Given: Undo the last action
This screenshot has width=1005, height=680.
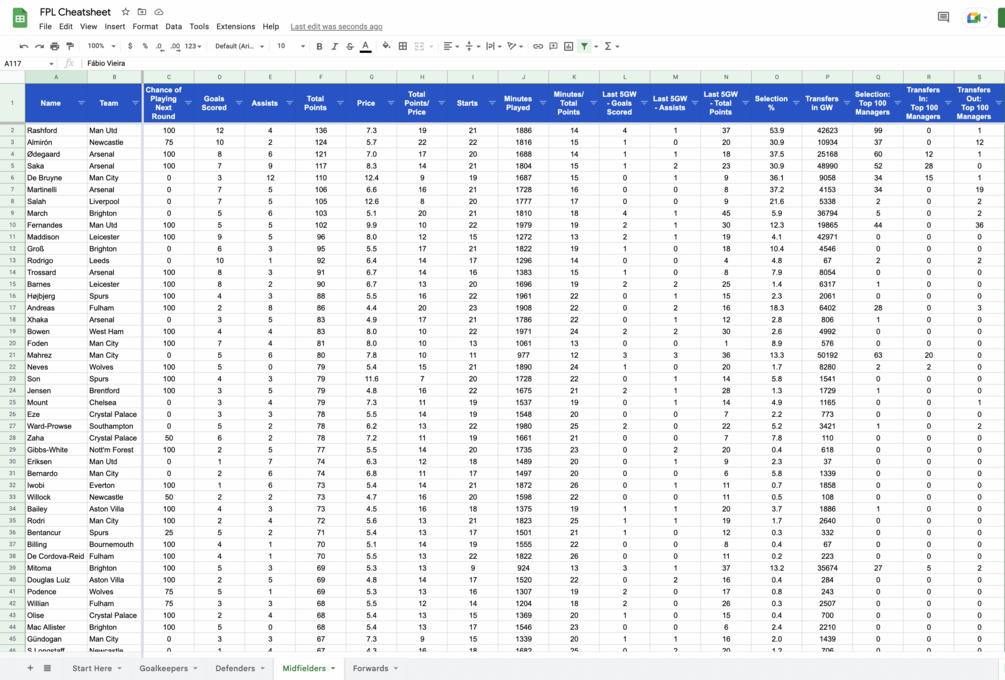Looking at the screenshot, I should (x=24, y=46).
